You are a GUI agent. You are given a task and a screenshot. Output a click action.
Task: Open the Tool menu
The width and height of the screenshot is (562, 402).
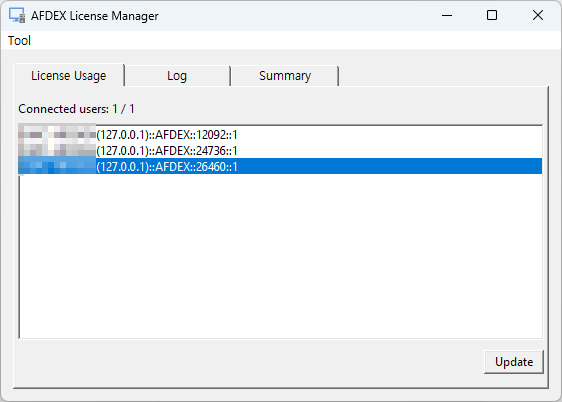pos(19,40)
